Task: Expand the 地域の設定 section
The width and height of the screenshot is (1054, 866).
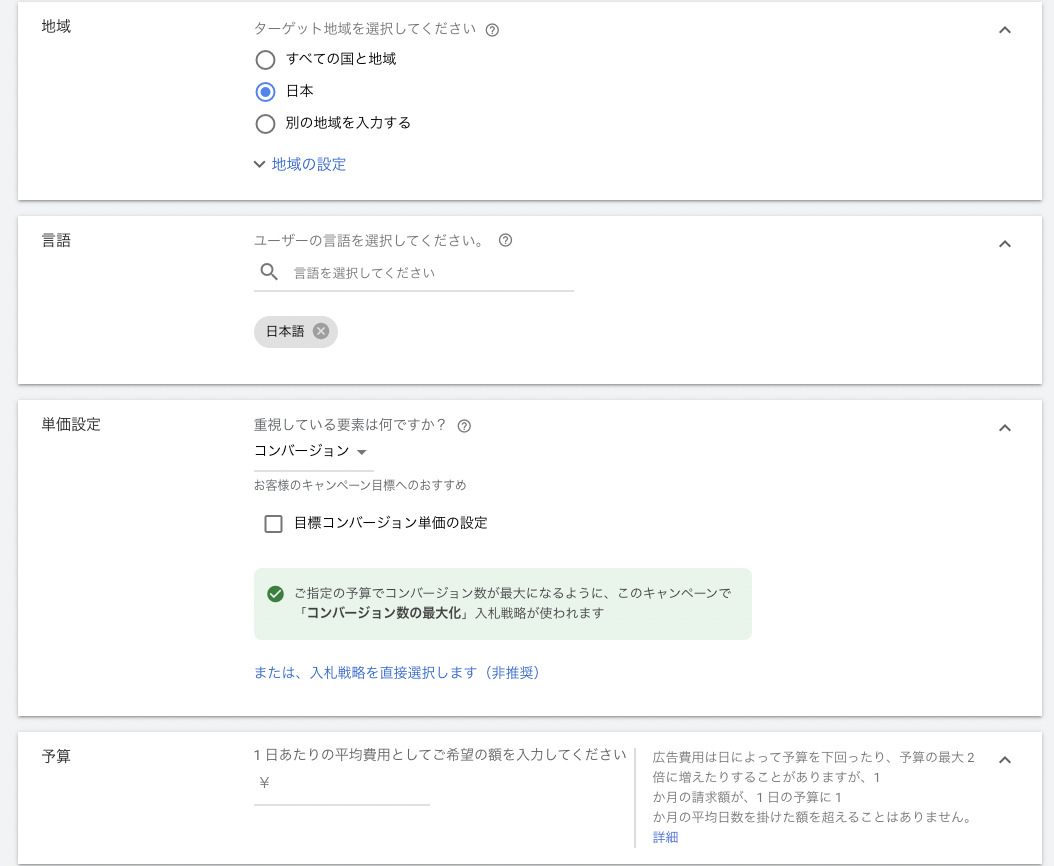Action: pyautogui.click(x=300, y=164)
